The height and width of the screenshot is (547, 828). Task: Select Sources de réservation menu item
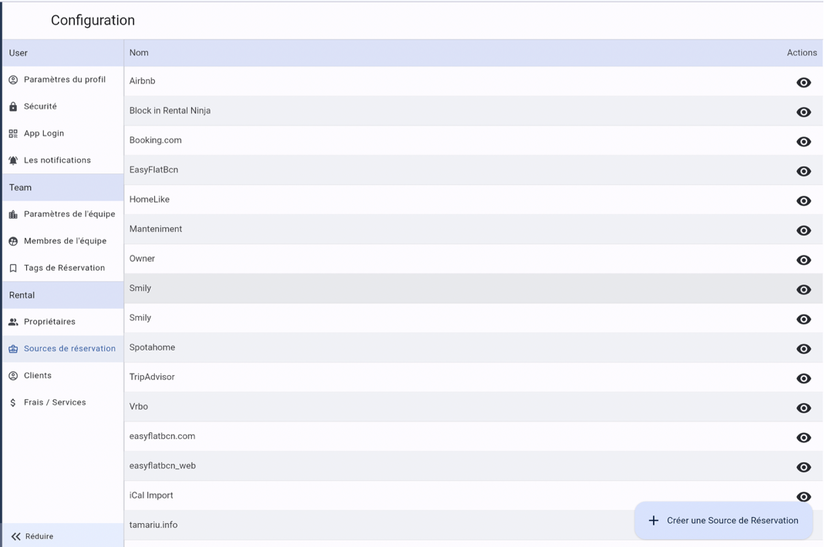tap(63, 349)
